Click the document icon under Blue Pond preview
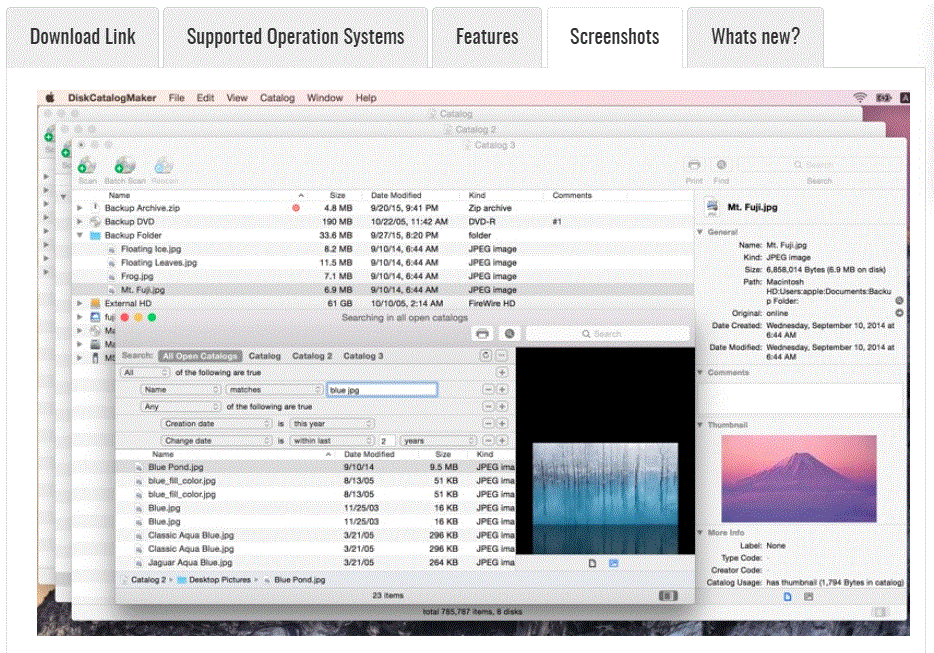The height and width of the screenshot is (653, 934). [x=592, y=563]
